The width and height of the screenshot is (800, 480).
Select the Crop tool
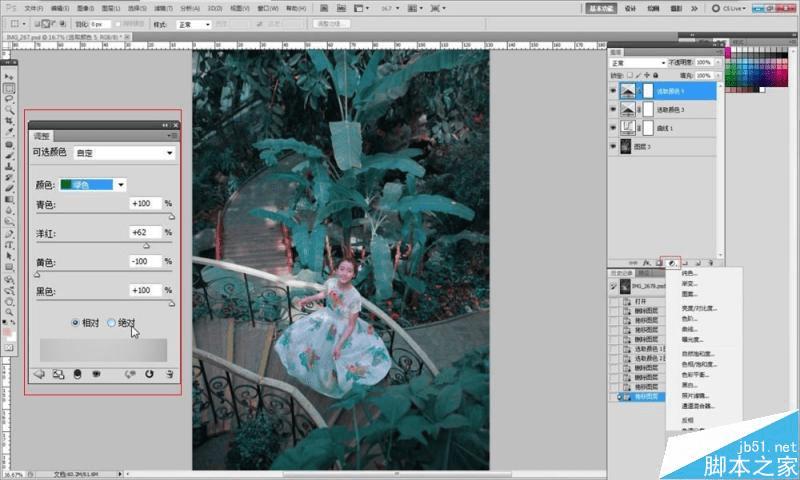pos(10,121)
